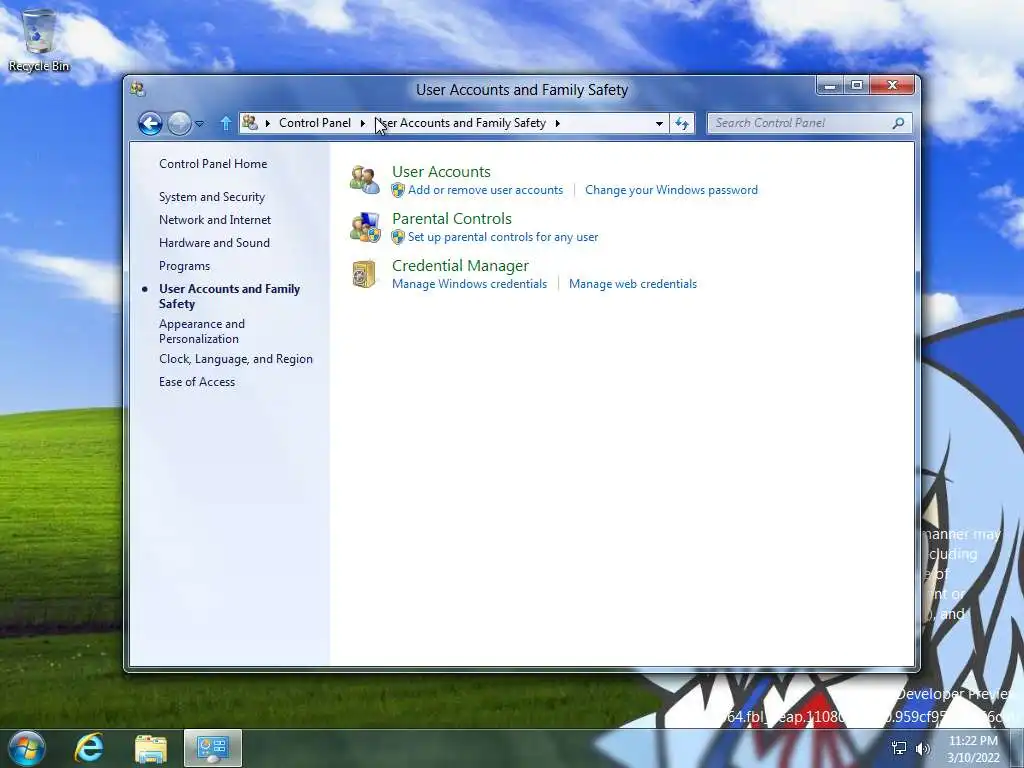The height and width of the screenshot is (768, 1024).
Task: Select User Accounts and Family Safety in sidebar
Action: click(x=229, y=296)
